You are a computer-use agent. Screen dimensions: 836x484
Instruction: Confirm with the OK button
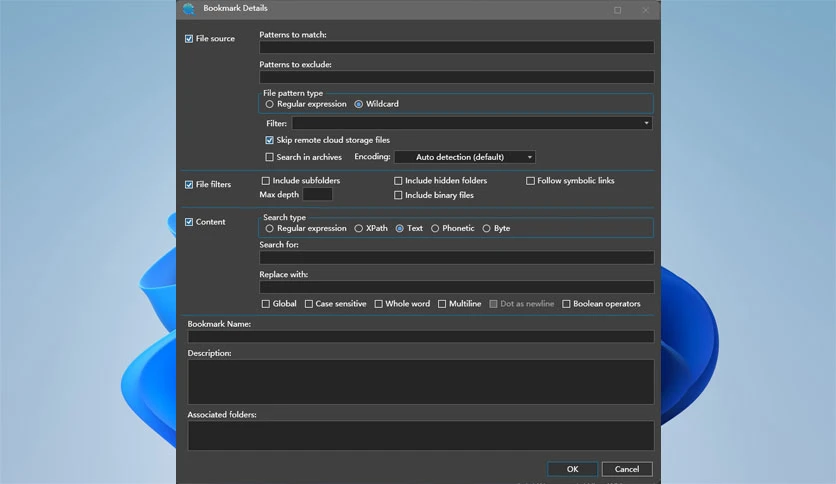572,469
